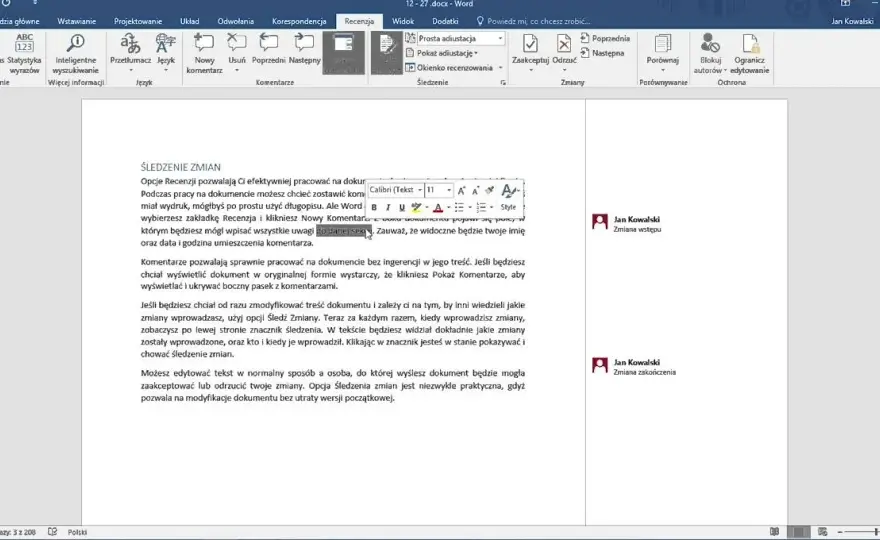This screenshot has width=880, height=540.
Task: Switch to the Odwołania tab
Action: (x=236, y=21)
